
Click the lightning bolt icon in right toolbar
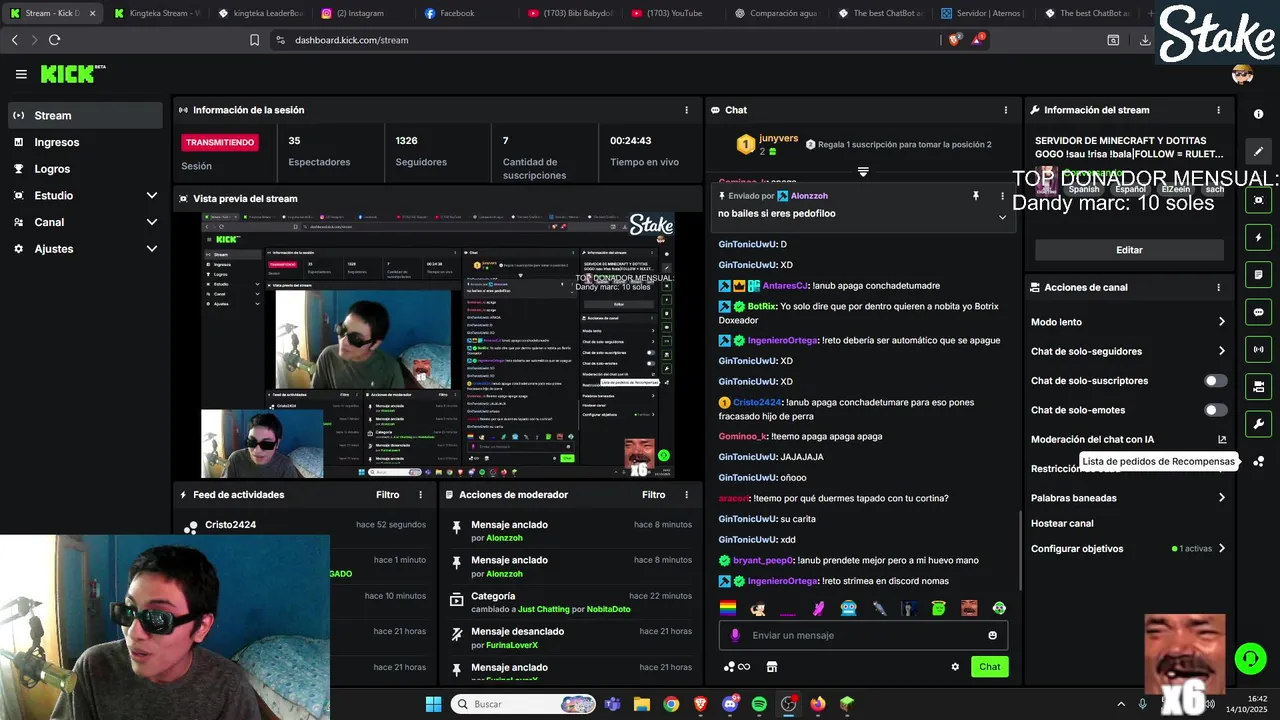click(1258, 238)
